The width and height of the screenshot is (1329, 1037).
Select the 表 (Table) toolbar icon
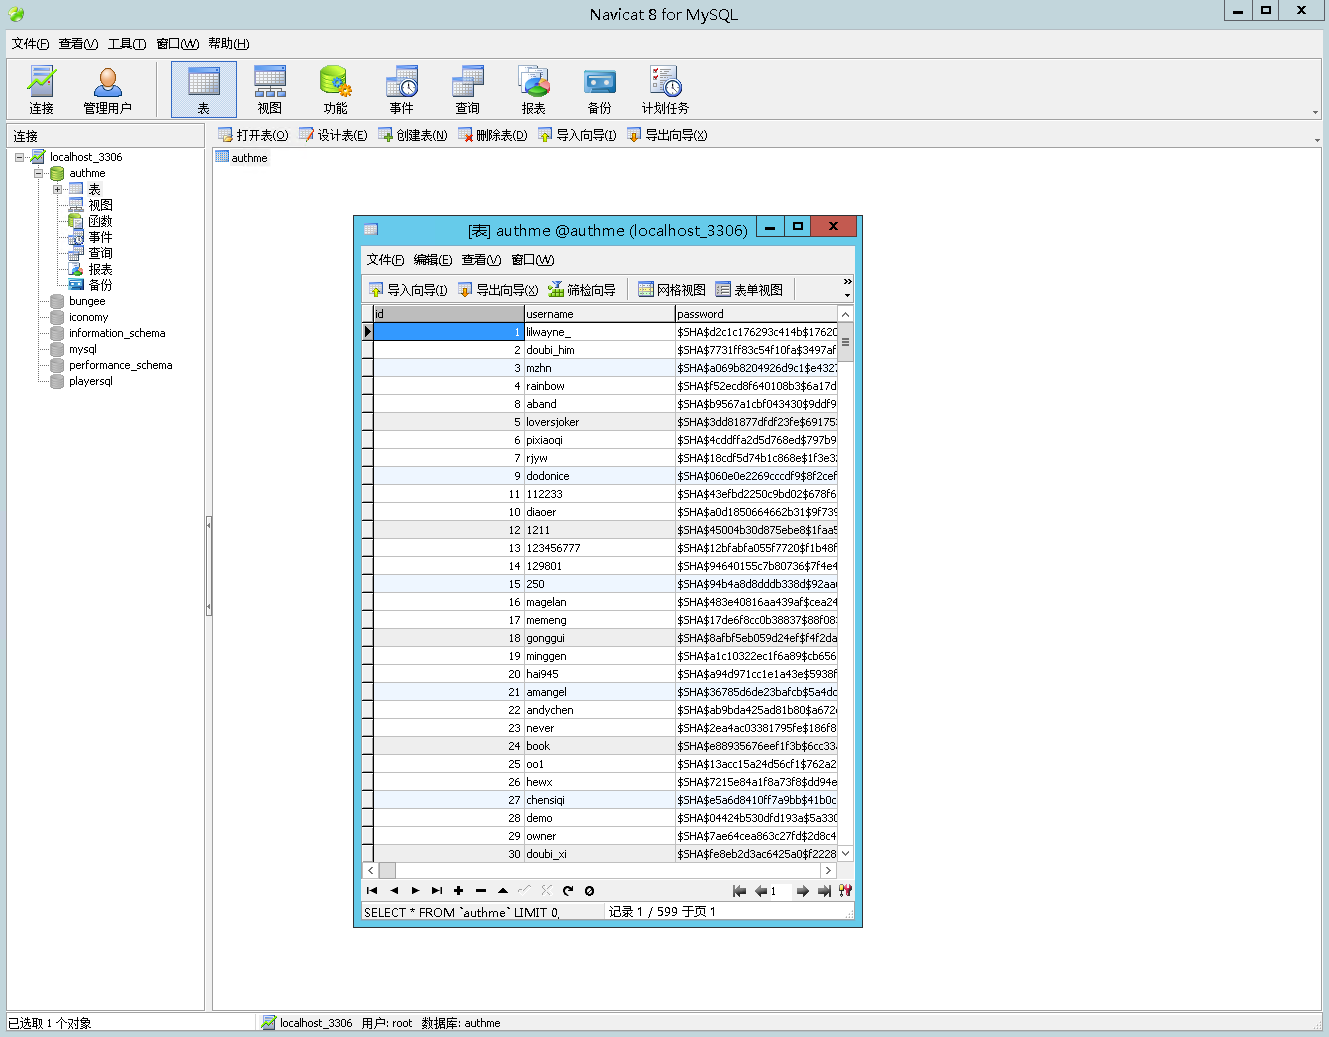point(203,90)
